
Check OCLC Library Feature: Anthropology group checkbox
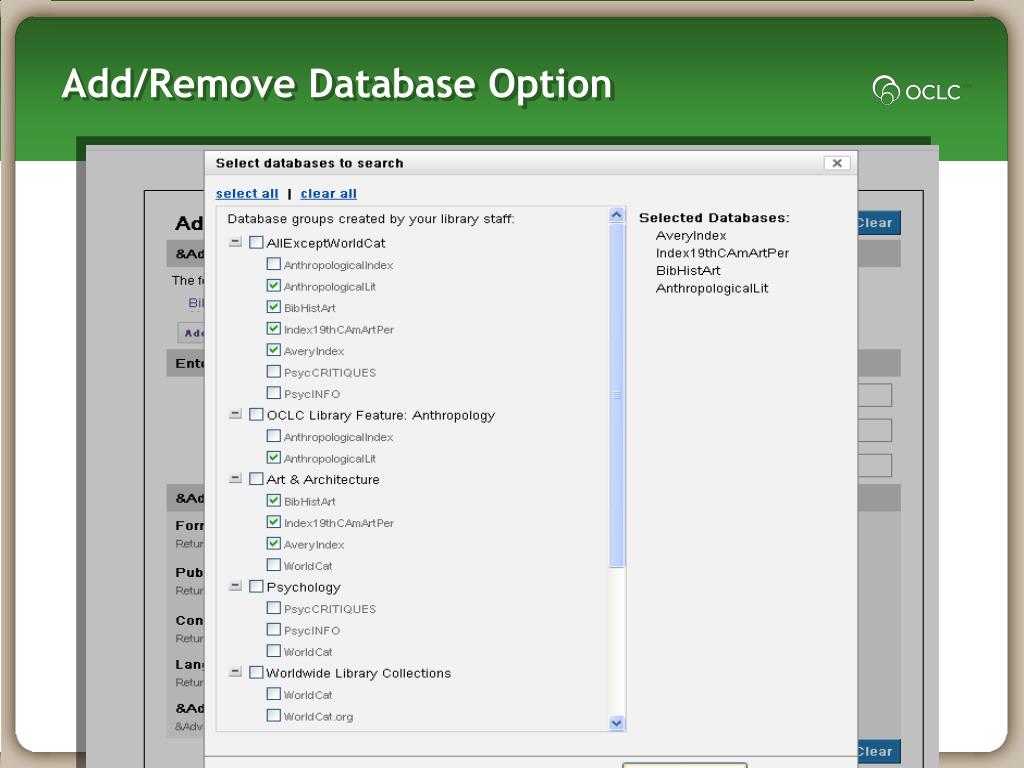[x=256, y=415]
